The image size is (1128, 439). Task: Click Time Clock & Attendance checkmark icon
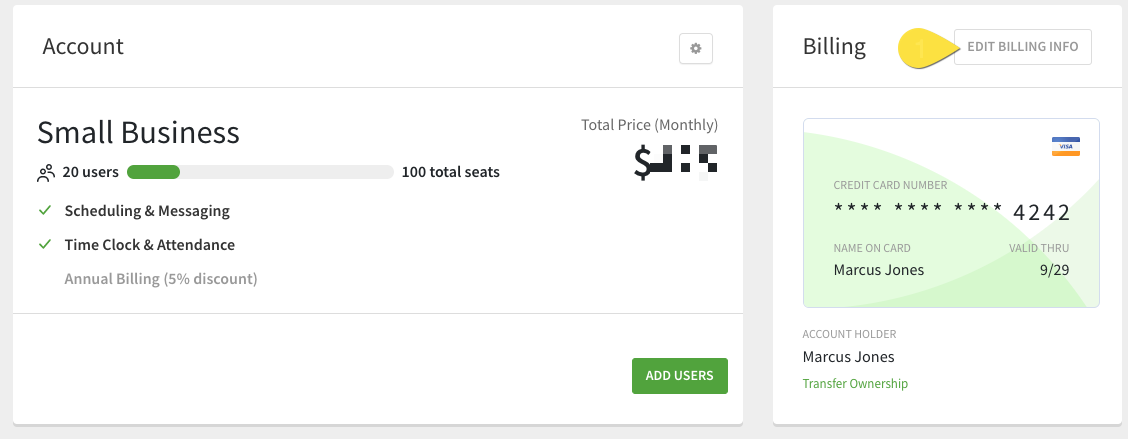click(x=45, y=244)
